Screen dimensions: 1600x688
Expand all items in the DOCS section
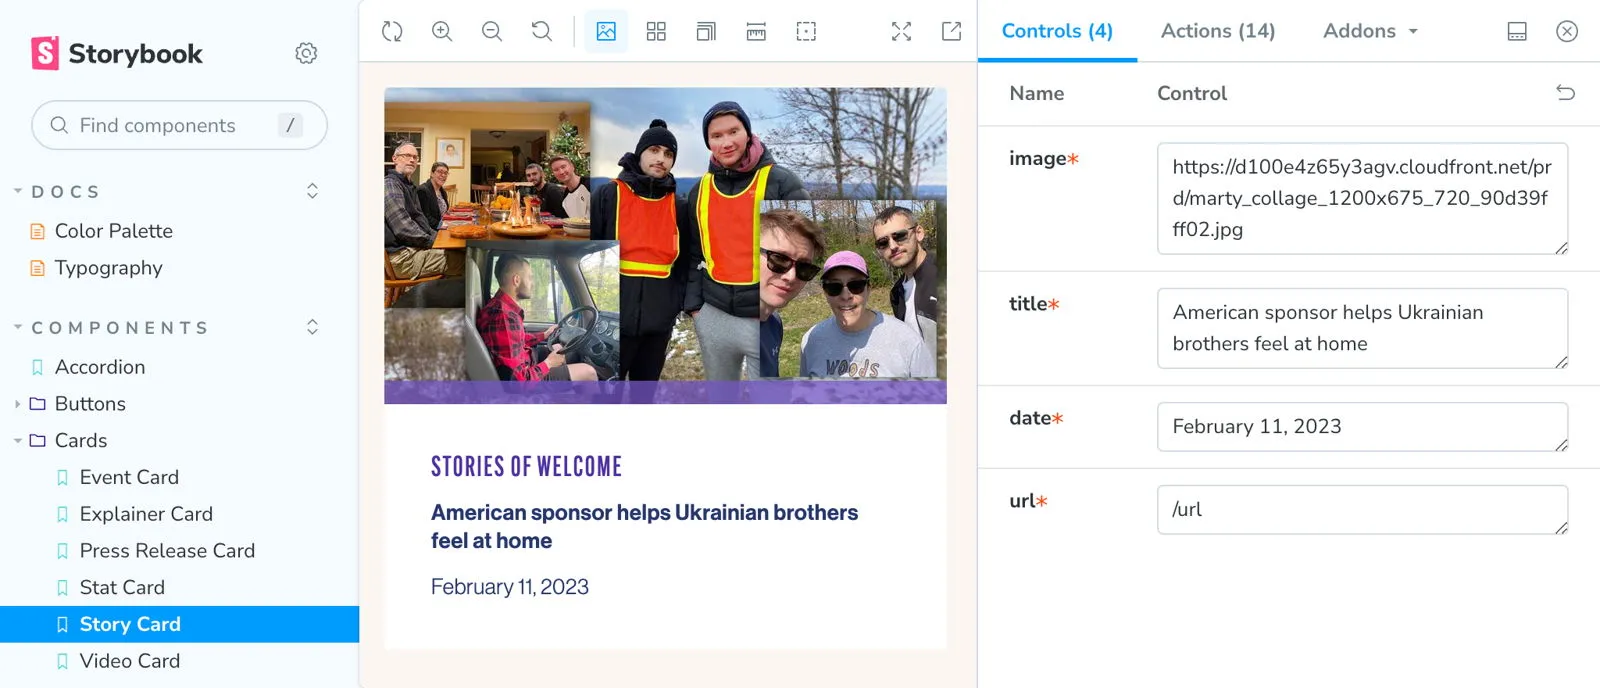[312, 191]
